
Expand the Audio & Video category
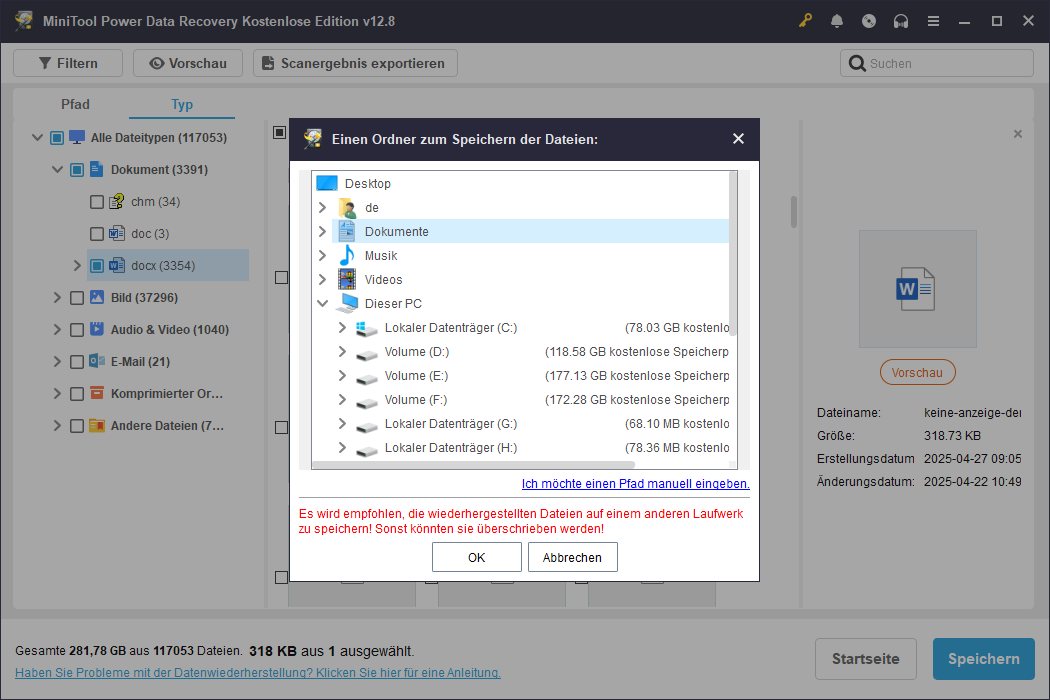click(59, 329)
